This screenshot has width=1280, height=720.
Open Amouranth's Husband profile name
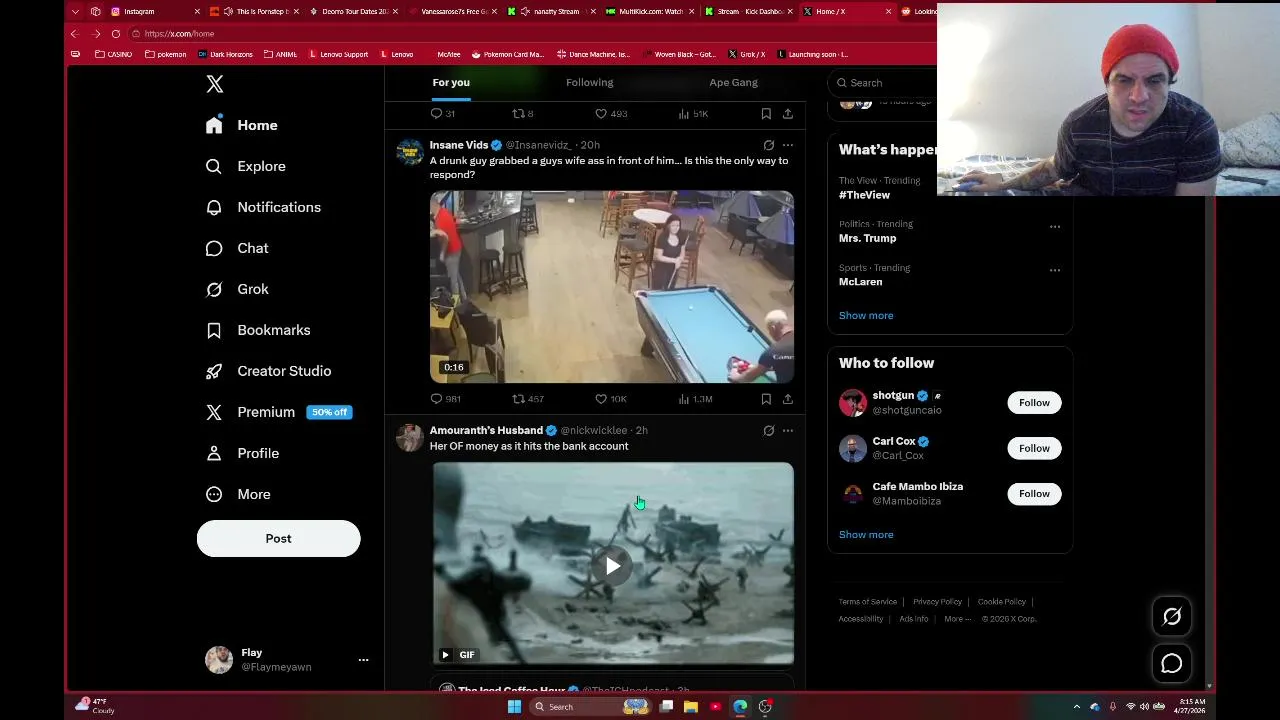(x=486, y=430)
